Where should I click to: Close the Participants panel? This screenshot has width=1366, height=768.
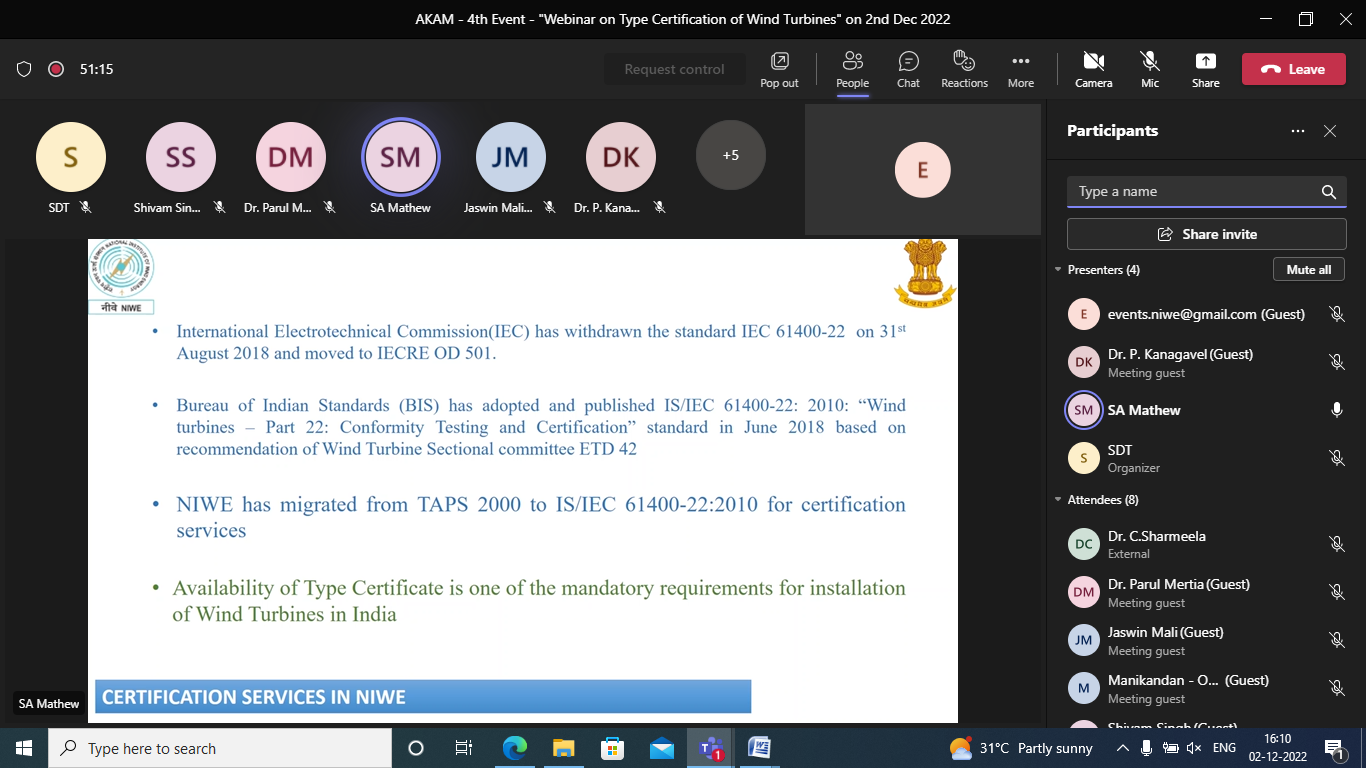click(x=1330, y=131)
